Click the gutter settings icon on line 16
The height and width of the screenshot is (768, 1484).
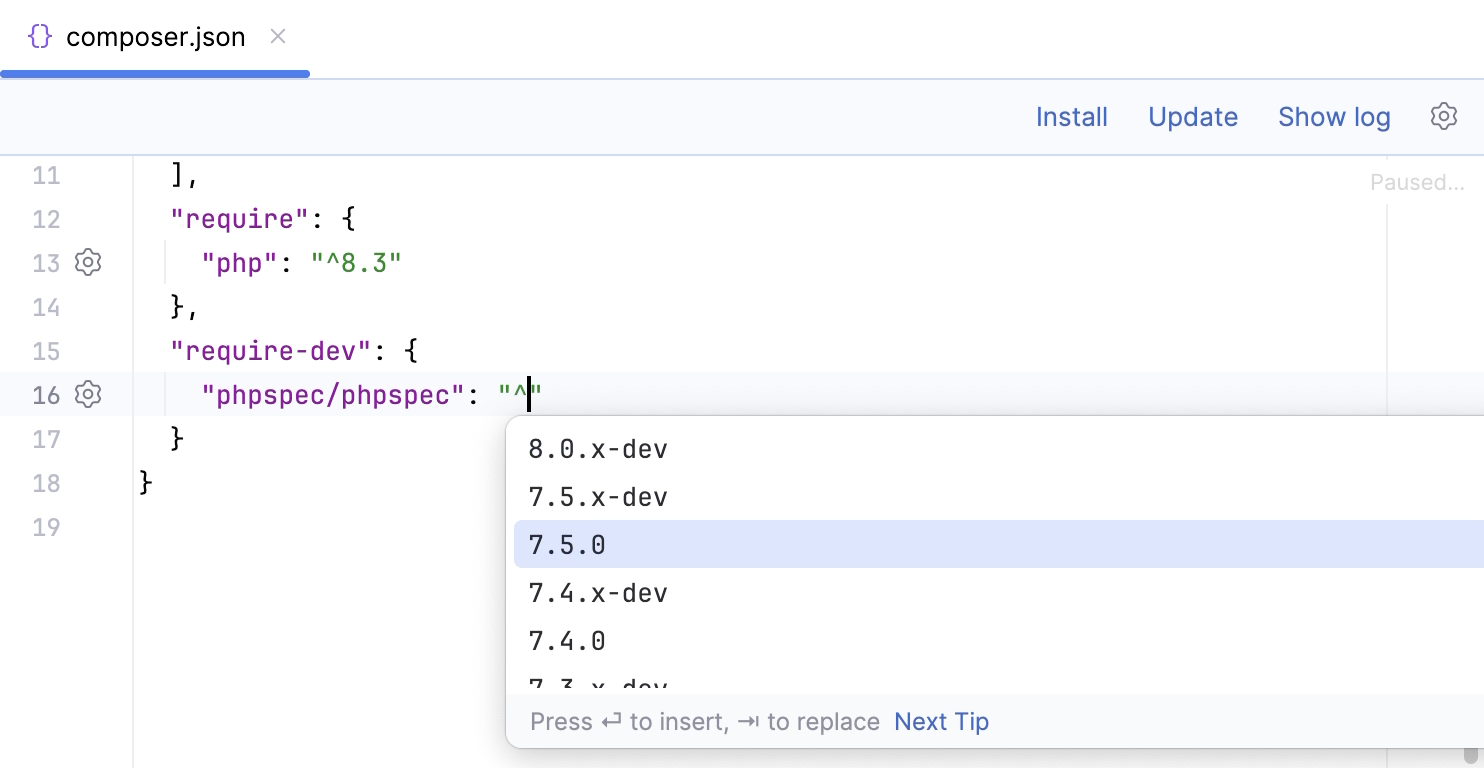[x=88, y=394]
